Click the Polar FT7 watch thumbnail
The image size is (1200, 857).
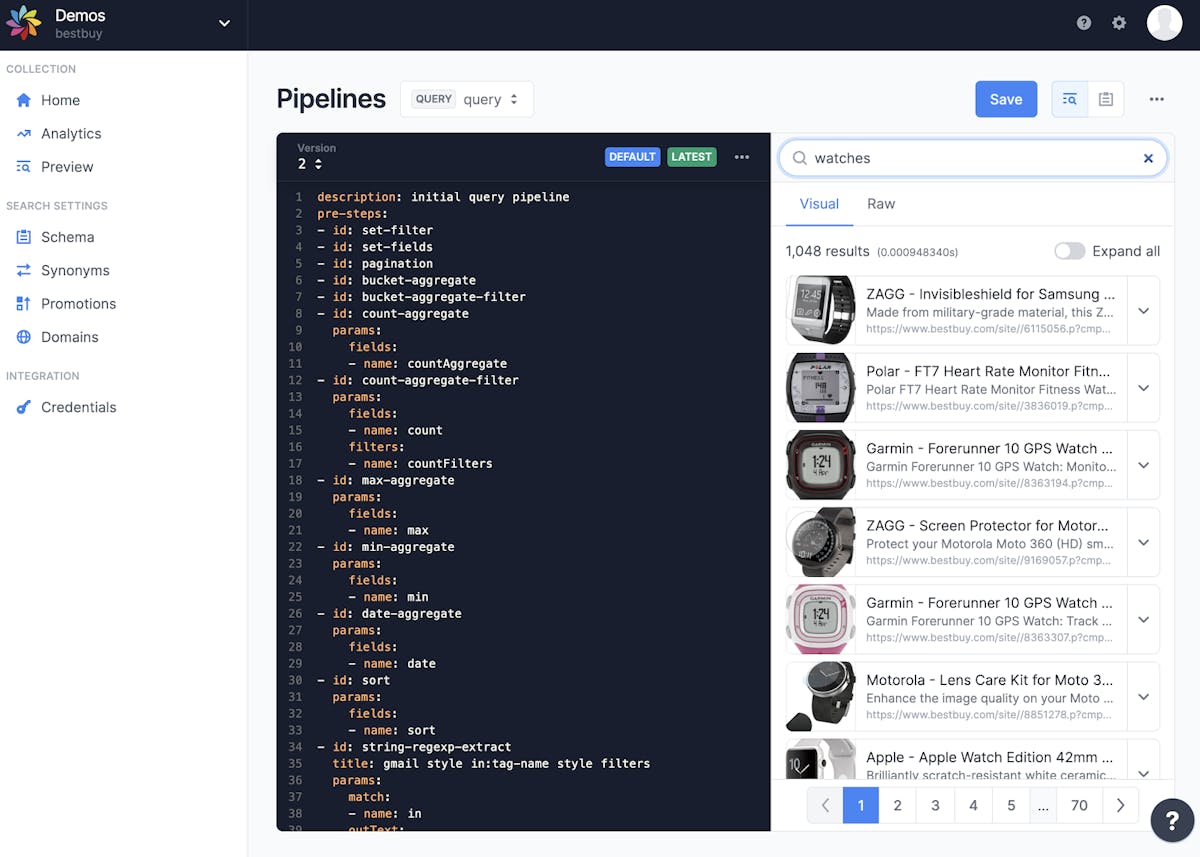pyautogui.click(x=821, y=387)
